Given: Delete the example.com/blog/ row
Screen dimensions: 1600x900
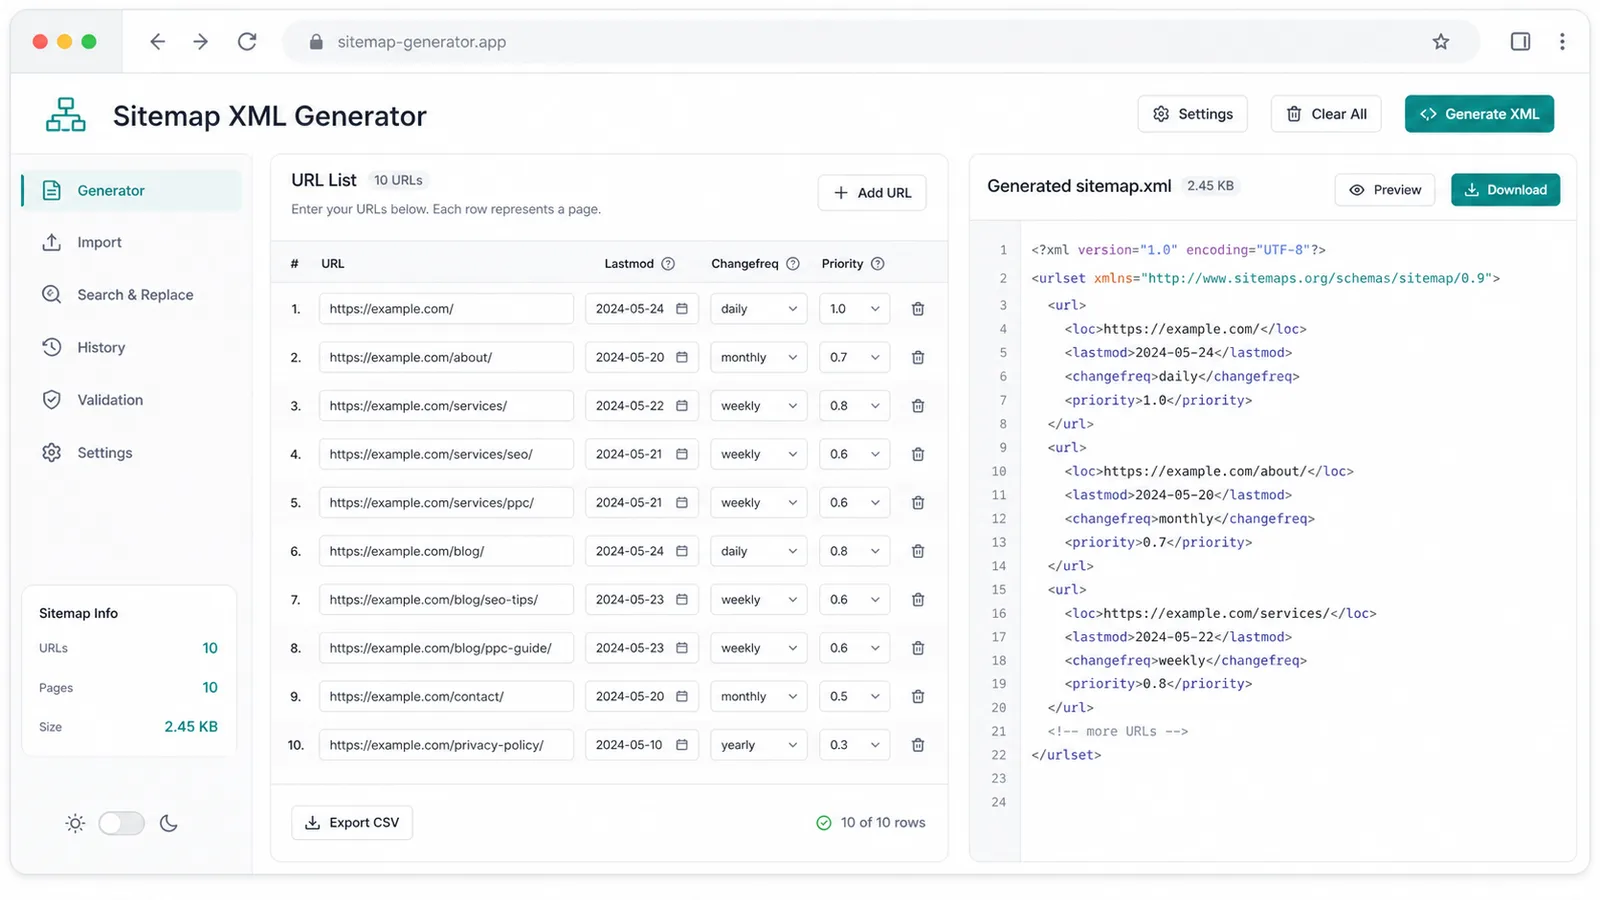Looking at the screenshot, I should (917, 551).
